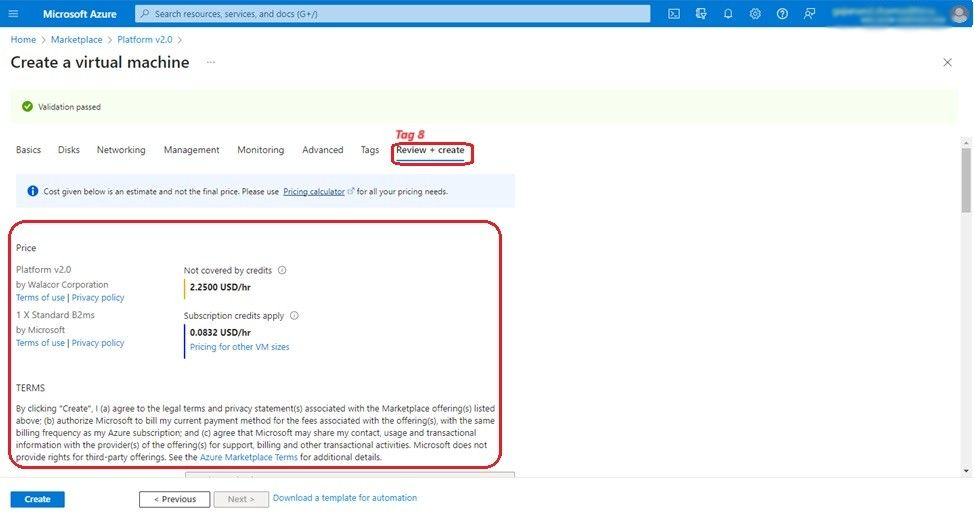Click the Next button
974x522 pixels.
pyautogui.click(x=241, y=499)
